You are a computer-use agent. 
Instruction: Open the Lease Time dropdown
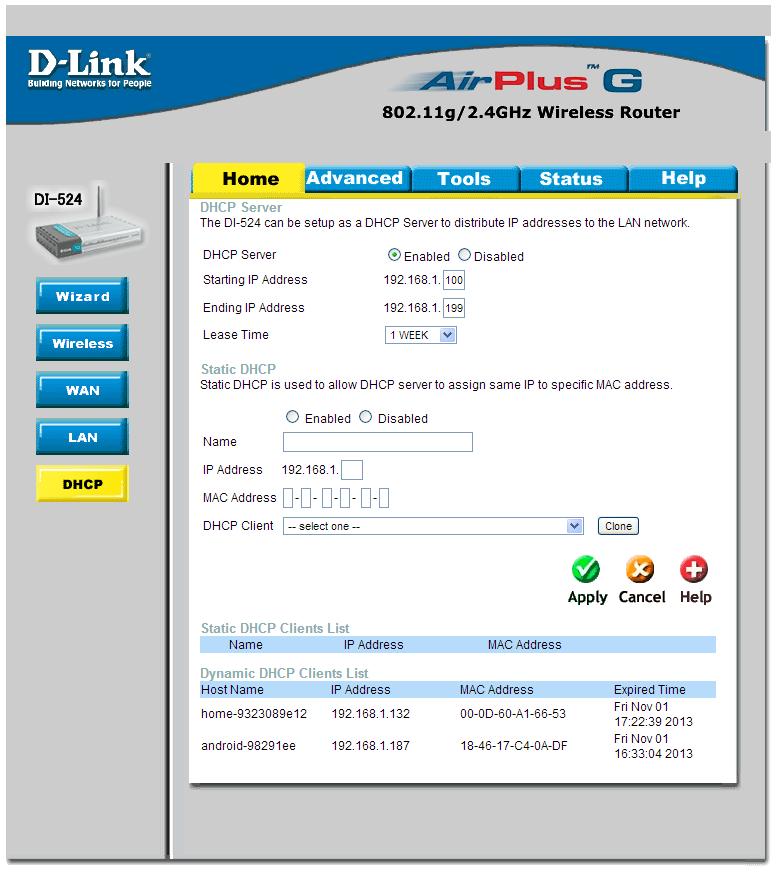[x=421, y=336]
